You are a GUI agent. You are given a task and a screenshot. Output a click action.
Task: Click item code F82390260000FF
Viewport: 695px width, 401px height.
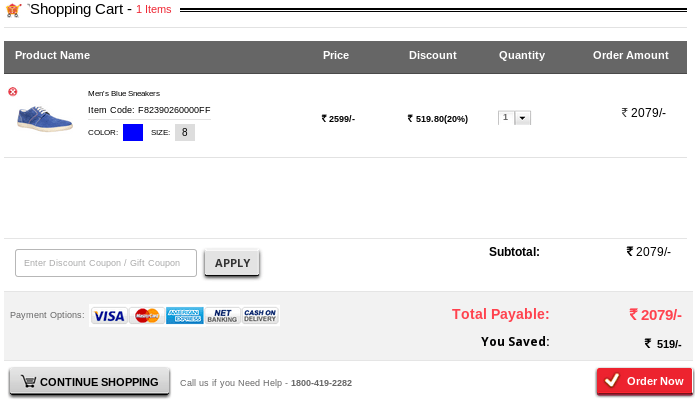[x=174, y=110]
